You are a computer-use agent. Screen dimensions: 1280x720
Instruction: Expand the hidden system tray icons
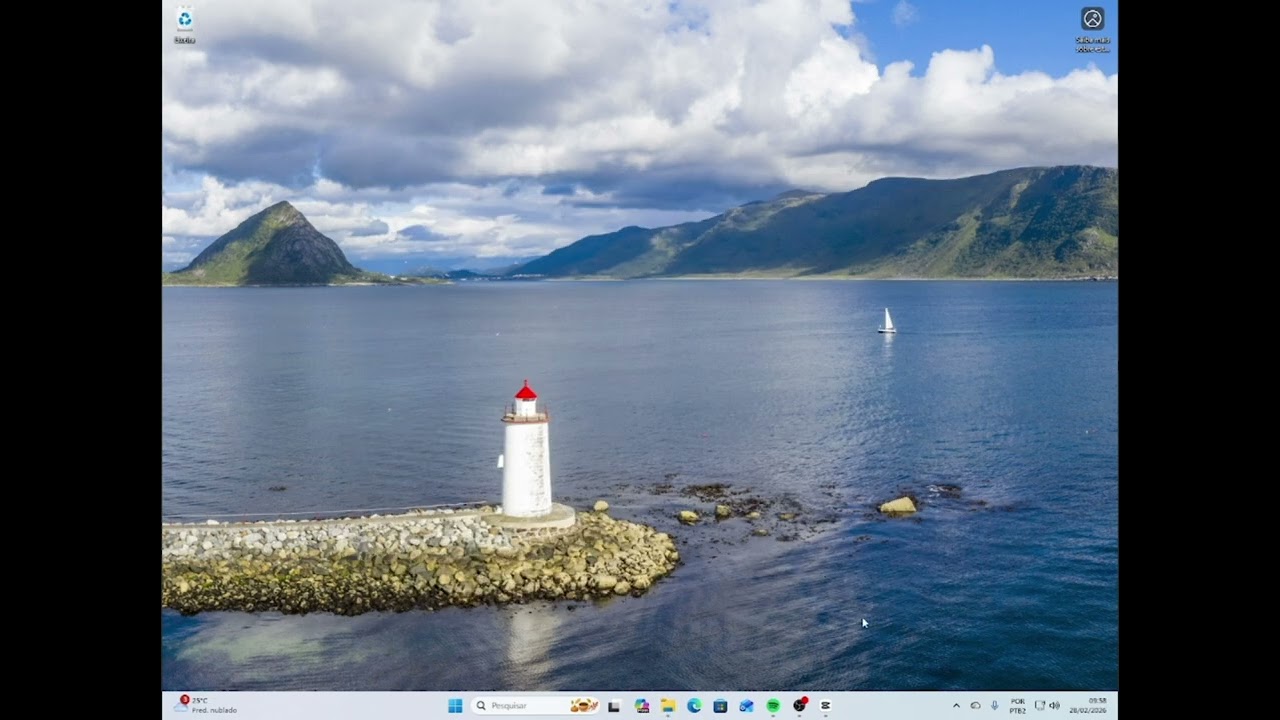956,705
